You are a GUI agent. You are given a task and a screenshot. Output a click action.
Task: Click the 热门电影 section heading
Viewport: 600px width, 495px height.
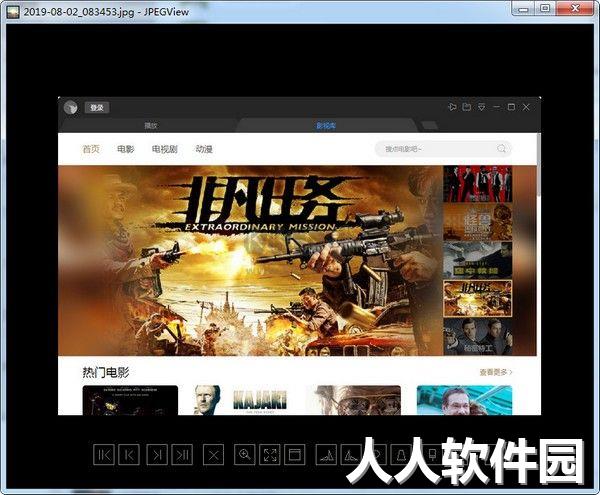106,372
